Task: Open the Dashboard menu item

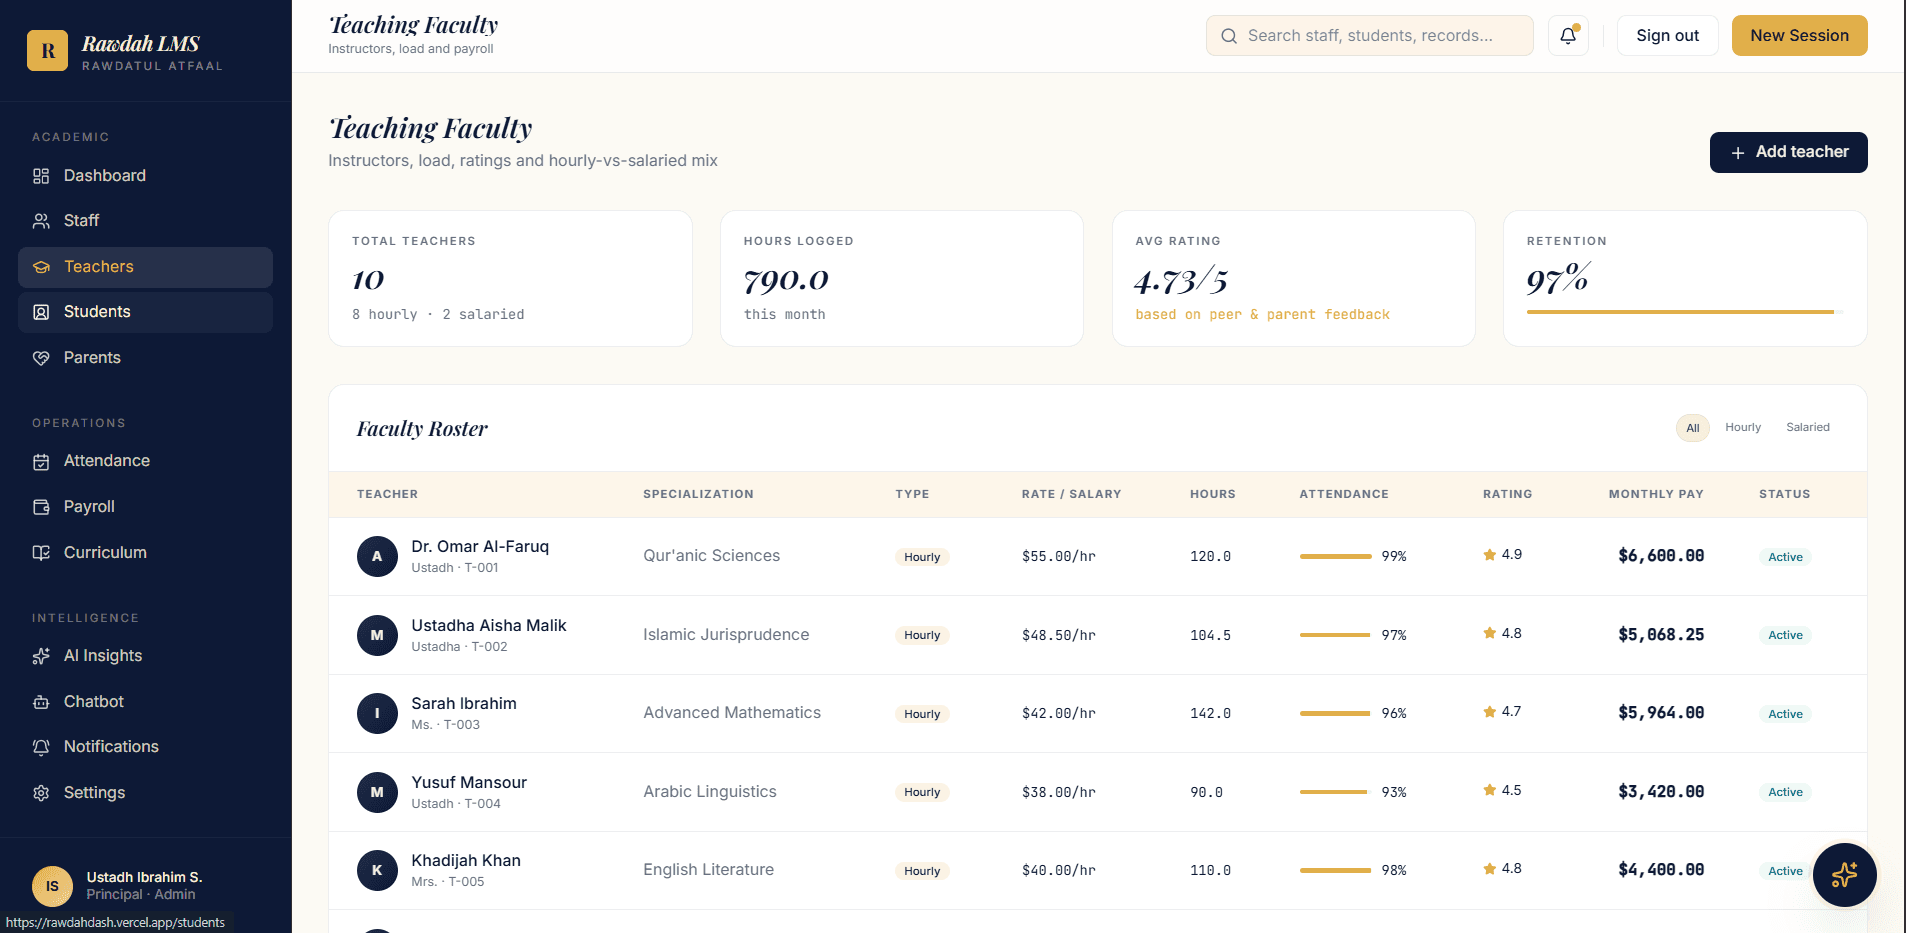Action: click(x=145, y=176)
